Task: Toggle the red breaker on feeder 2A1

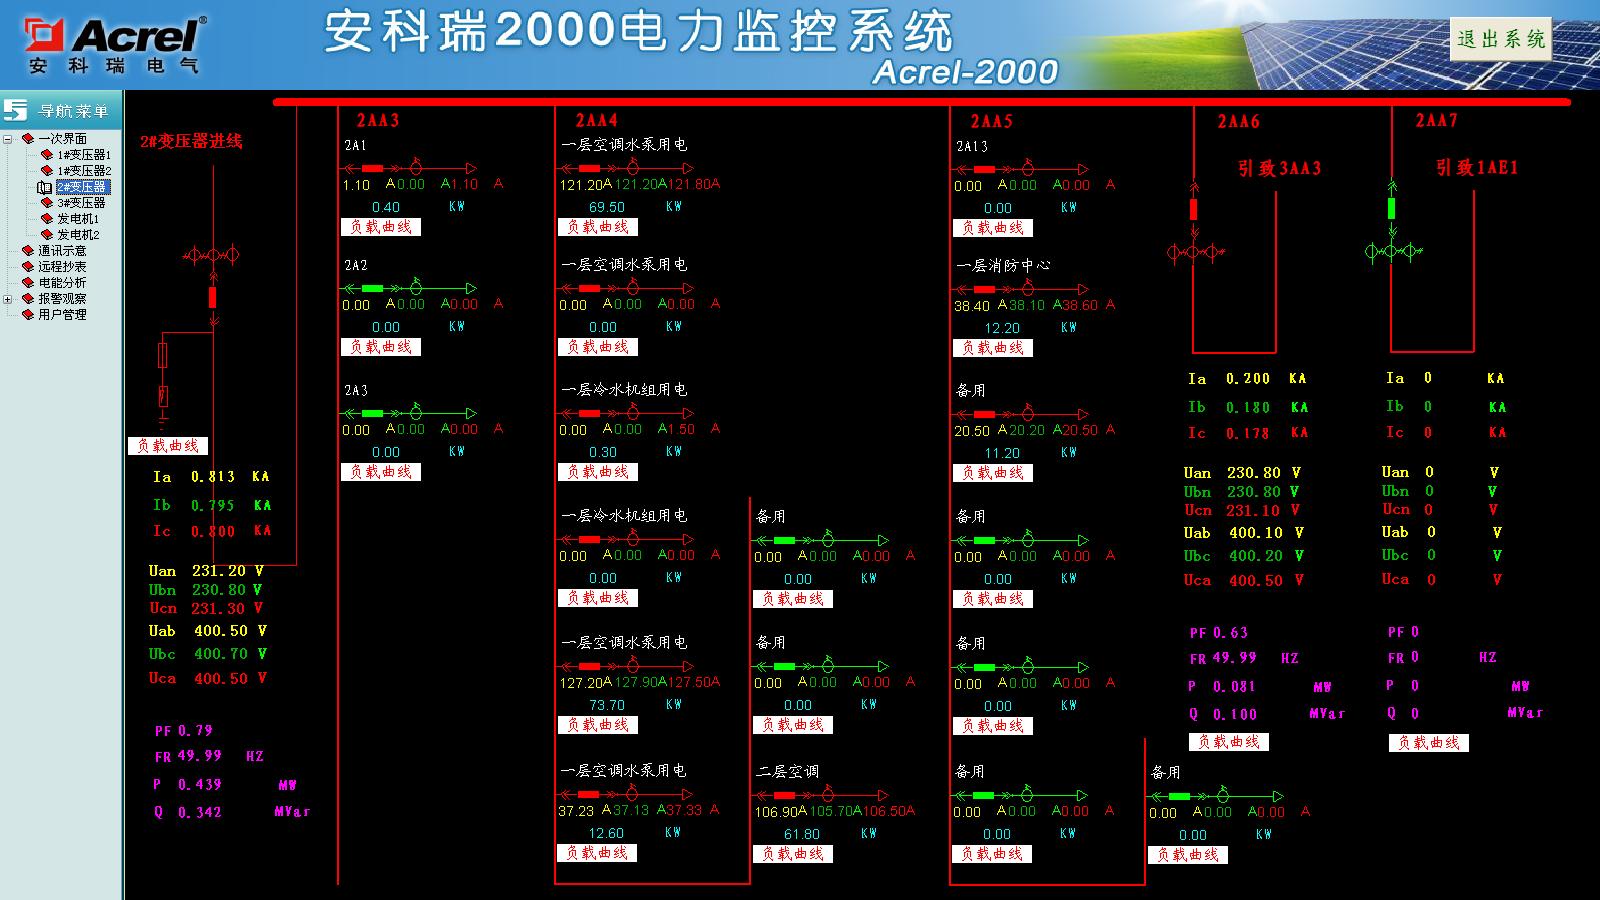Action: point(372,169)
